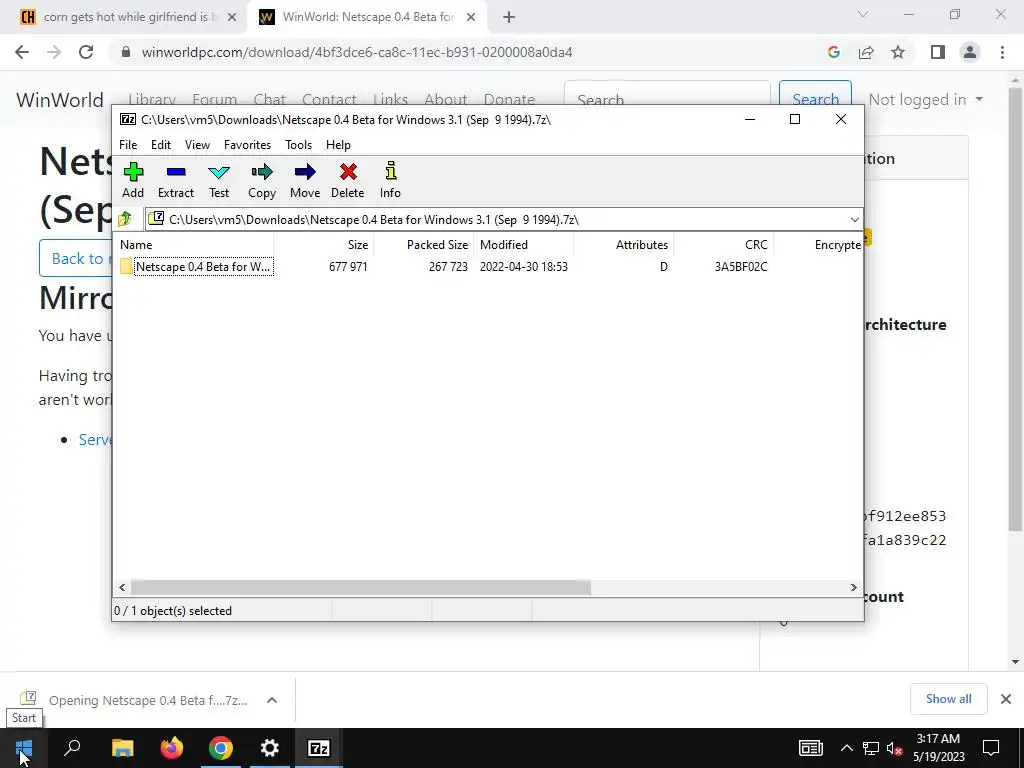Open Chrome's three-dot menu
This screenshot has height=768, width=1024.
[x=1002, y=52]
